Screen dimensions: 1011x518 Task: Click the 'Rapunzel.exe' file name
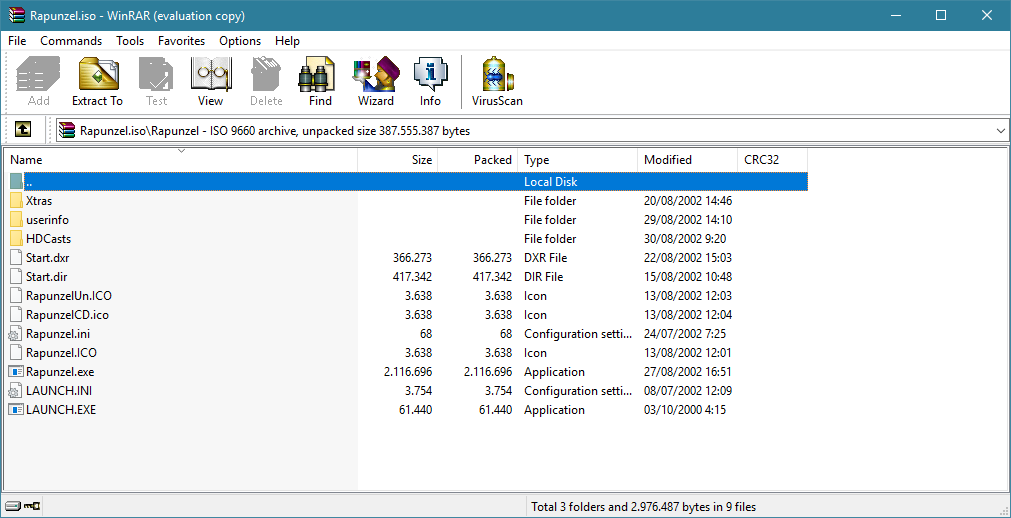point(60,372)
